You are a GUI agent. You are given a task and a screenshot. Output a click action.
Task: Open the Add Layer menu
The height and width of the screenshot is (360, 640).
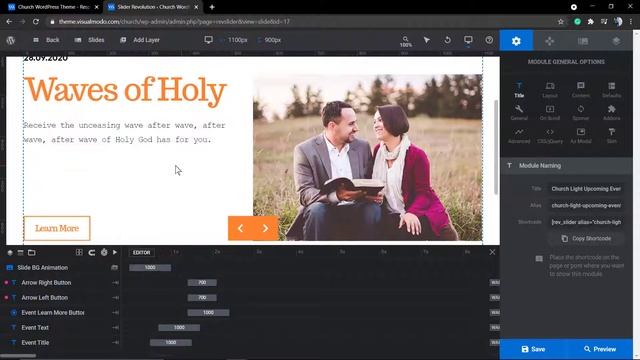point(140,40)
